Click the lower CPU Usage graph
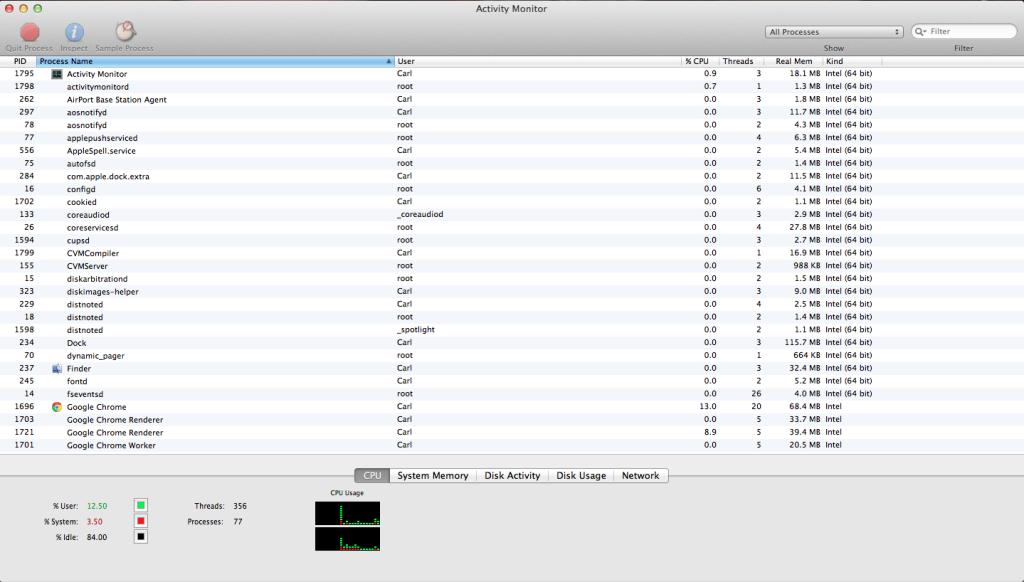 [347, 539]
